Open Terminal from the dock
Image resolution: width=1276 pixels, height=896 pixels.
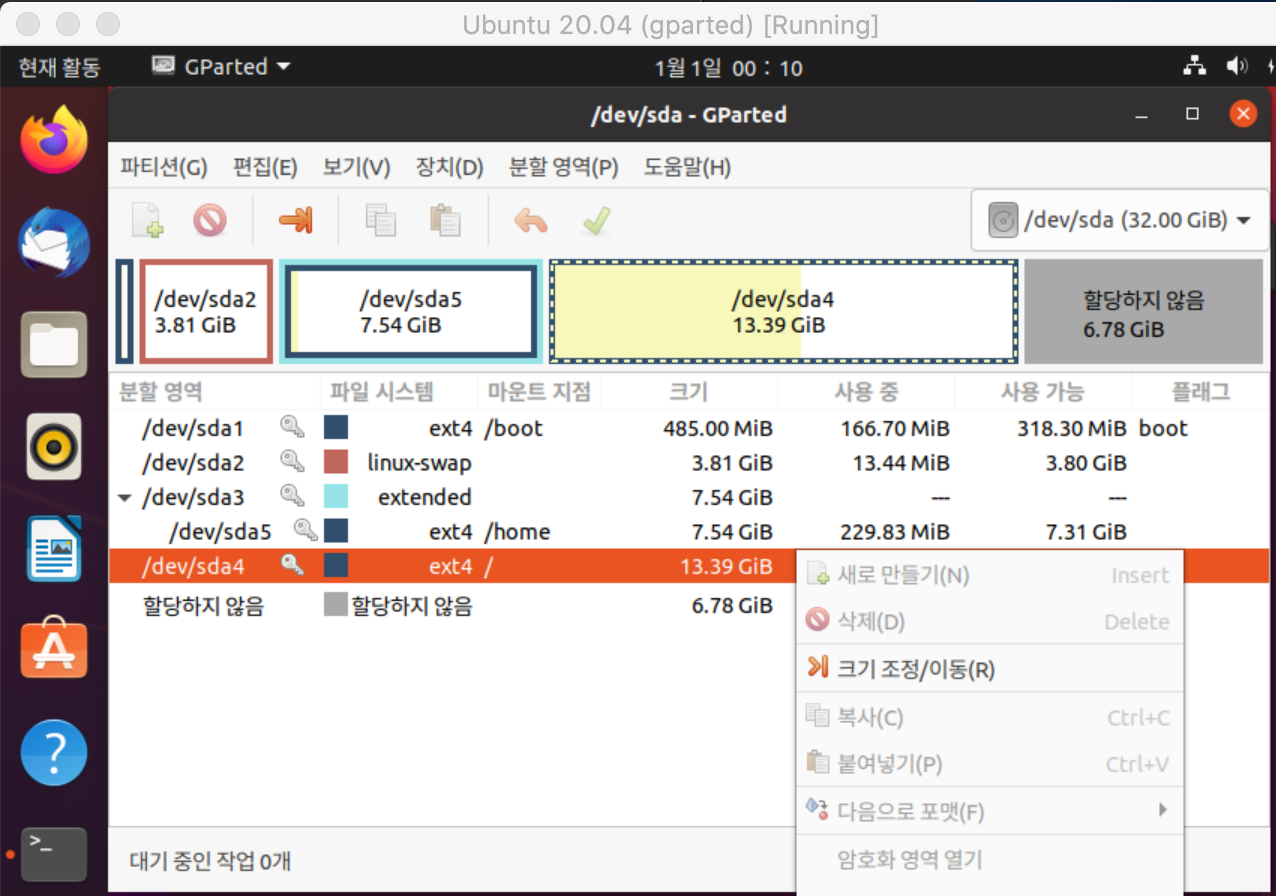(x=54, y=856)
